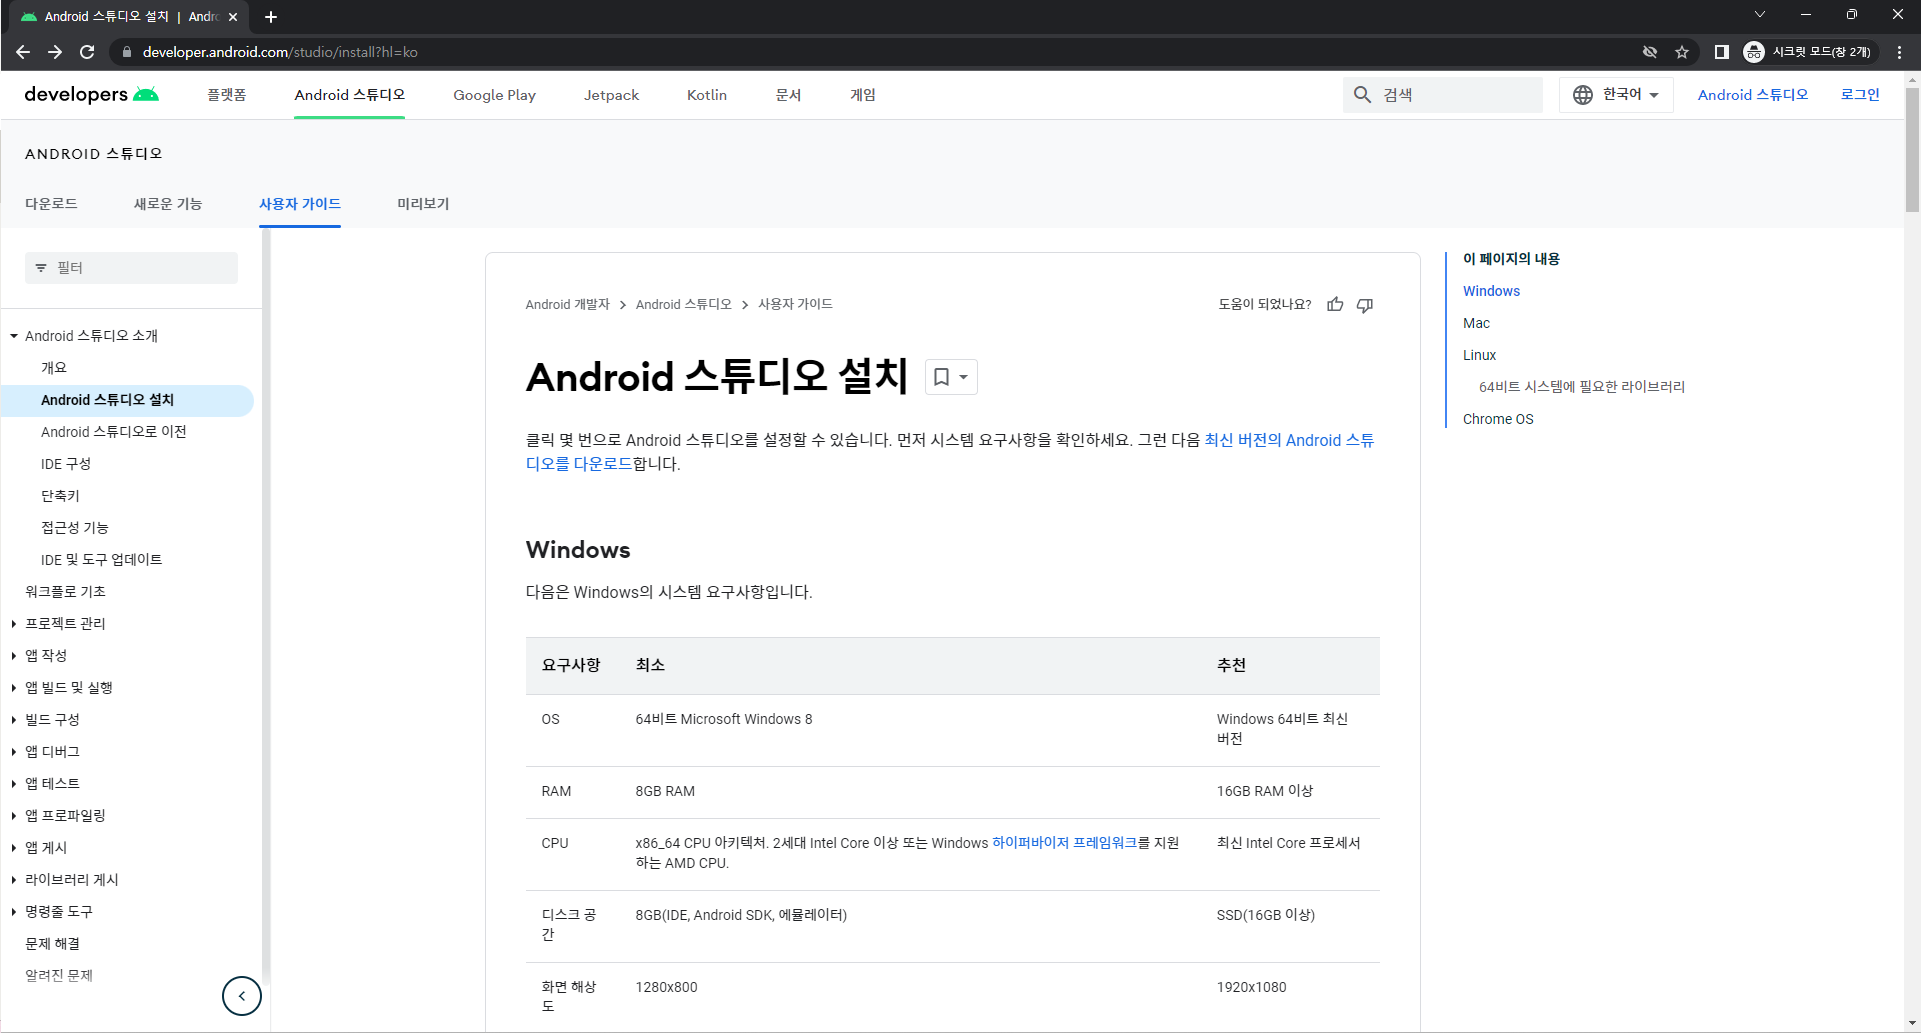
Task: Jump to Chrome OS in page contents
Action: tap(1498, 419)
